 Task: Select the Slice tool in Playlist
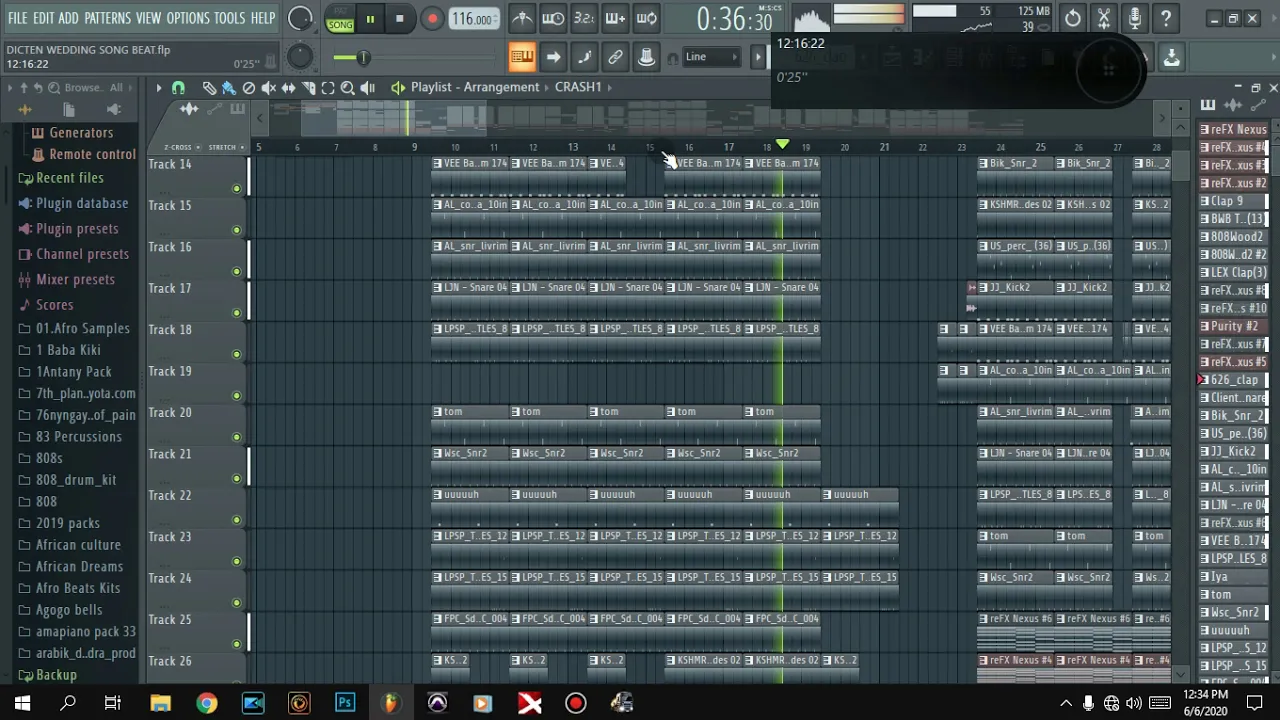(x=308, y=88)
